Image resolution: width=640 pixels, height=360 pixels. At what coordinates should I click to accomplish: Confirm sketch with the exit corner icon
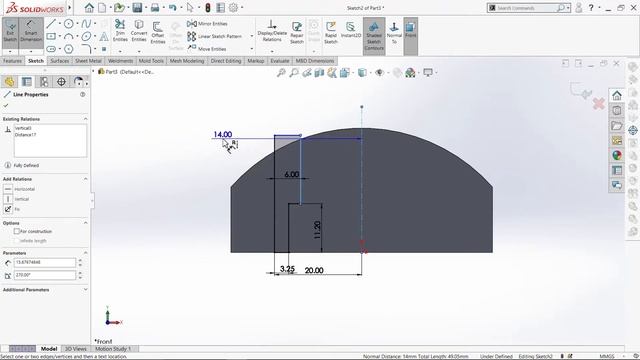581,90
